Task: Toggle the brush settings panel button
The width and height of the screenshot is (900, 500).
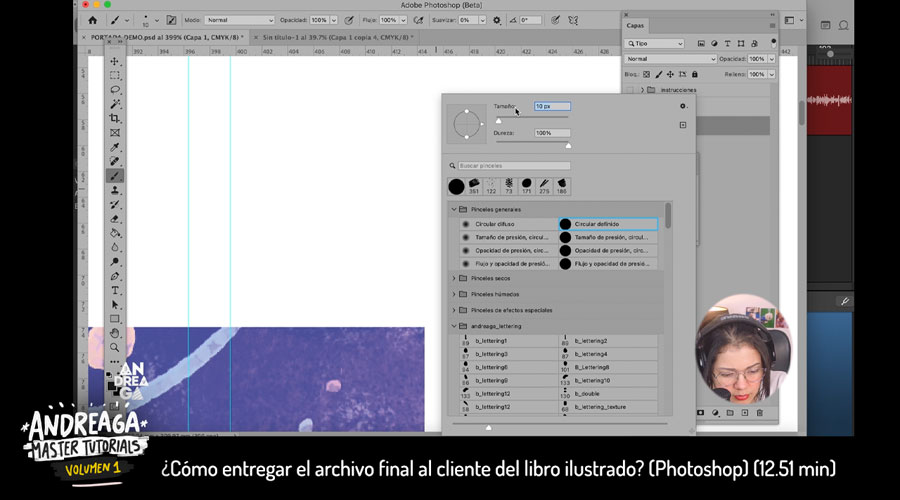Action: tap(171, 19)
